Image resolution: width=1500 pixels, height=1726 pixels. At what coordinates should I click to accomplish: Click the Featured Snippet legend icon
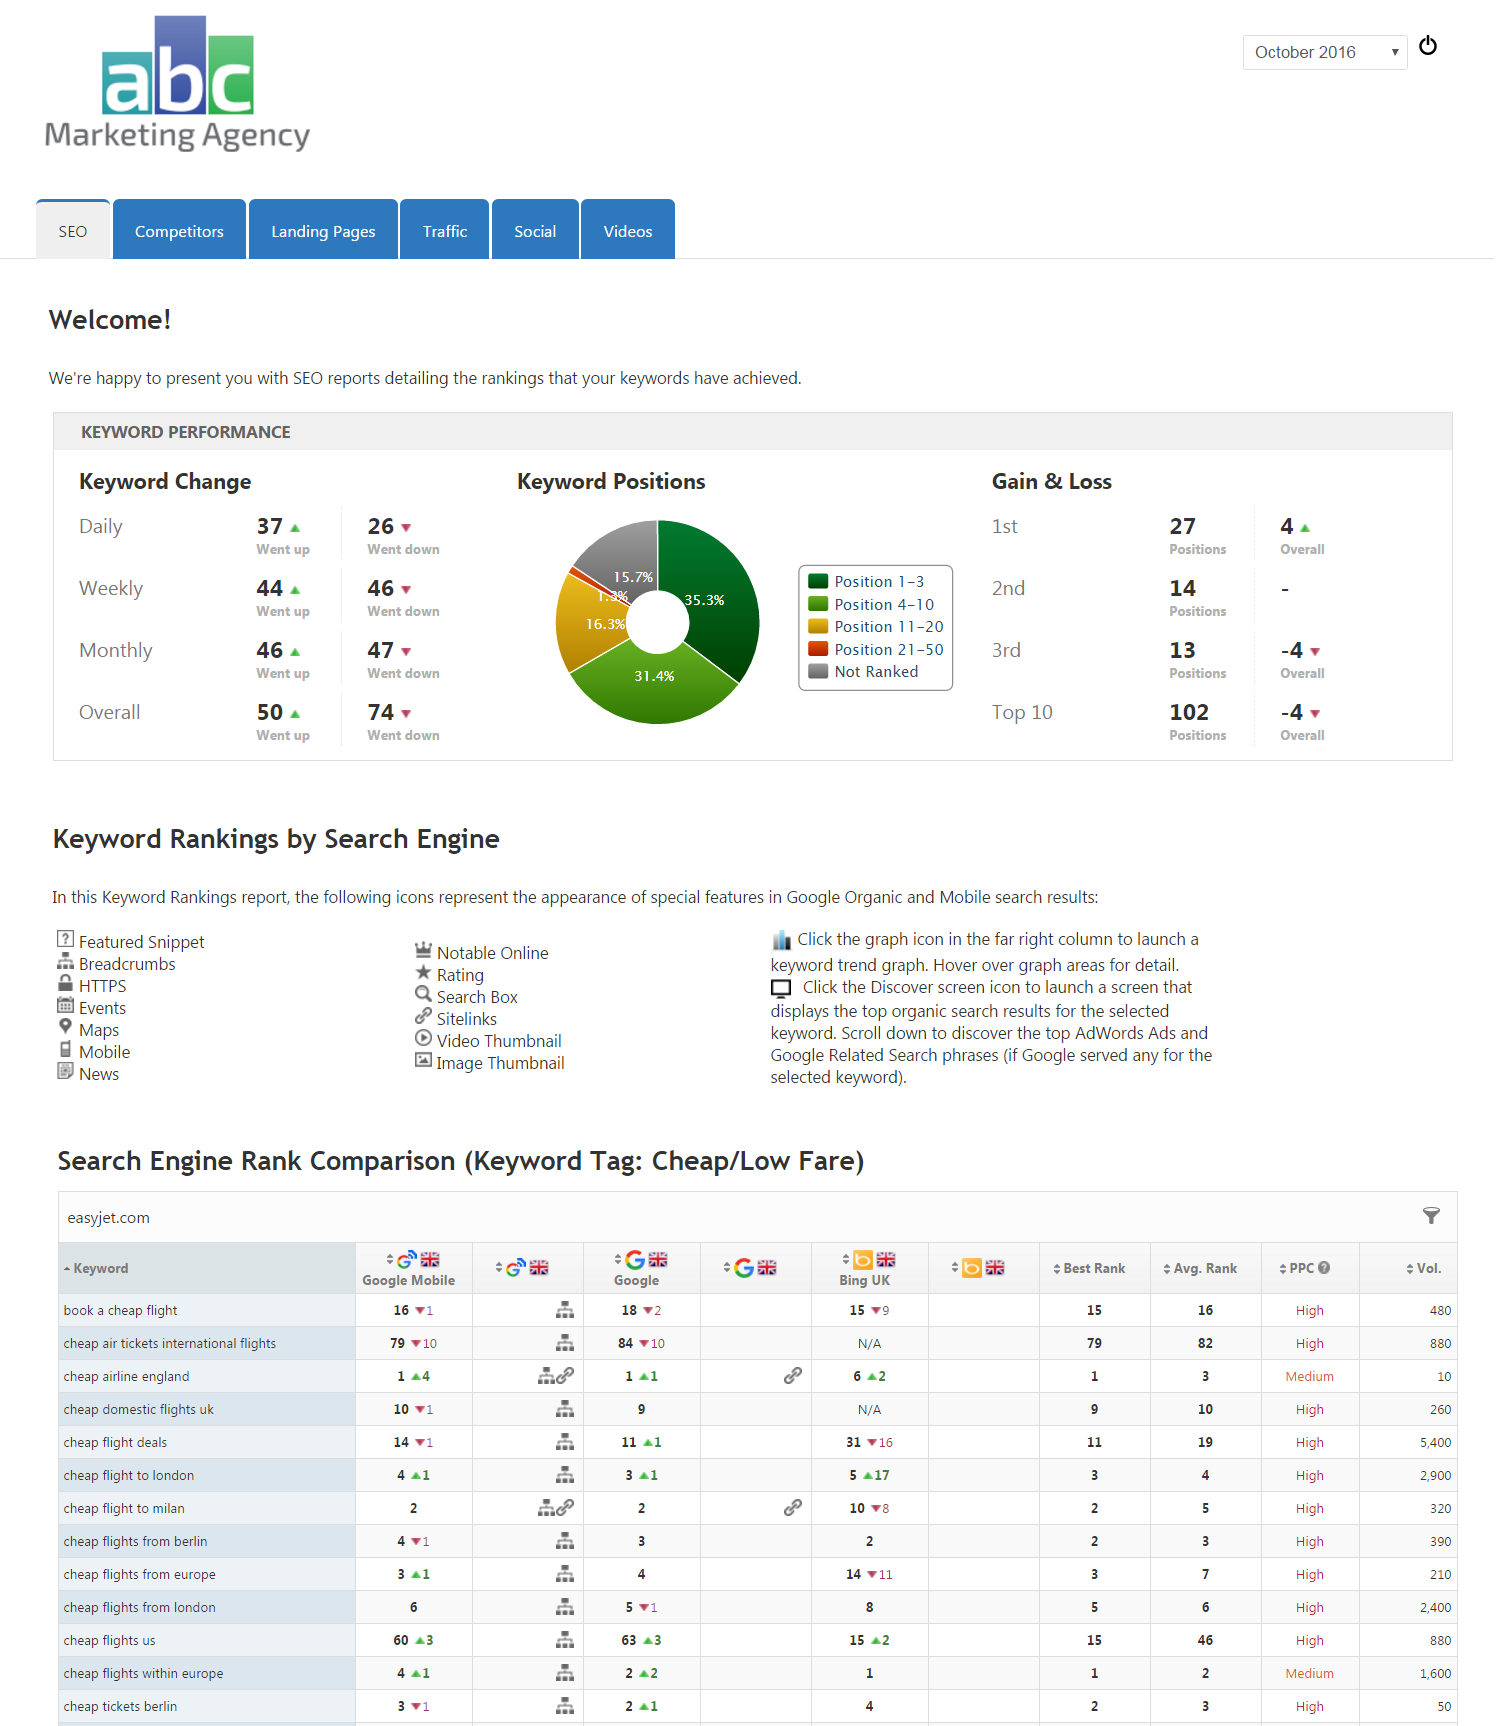(65, 939)
